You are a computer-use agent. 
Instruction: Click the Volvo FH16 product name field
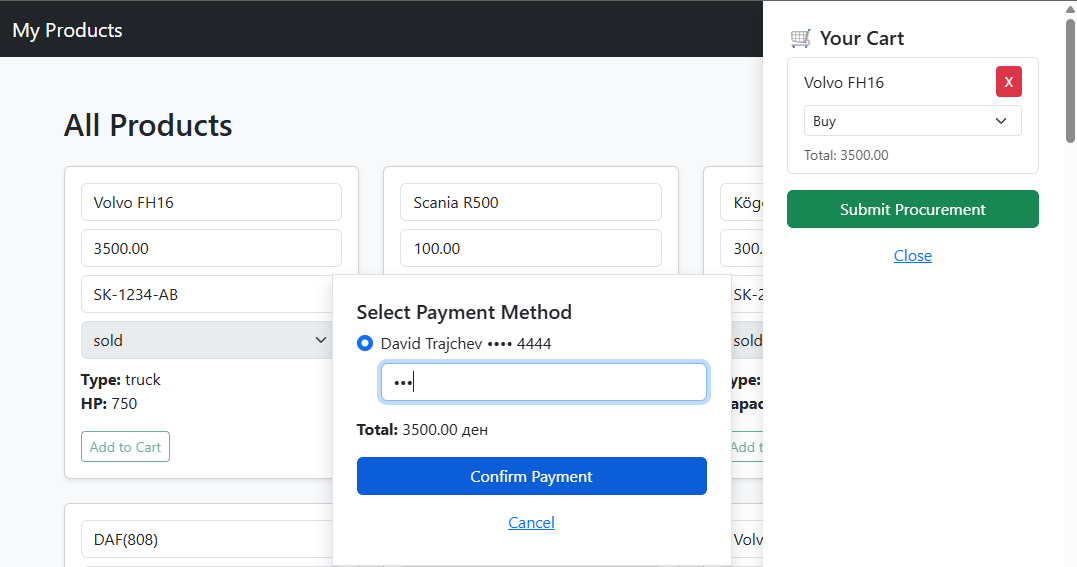pos(210,202)
